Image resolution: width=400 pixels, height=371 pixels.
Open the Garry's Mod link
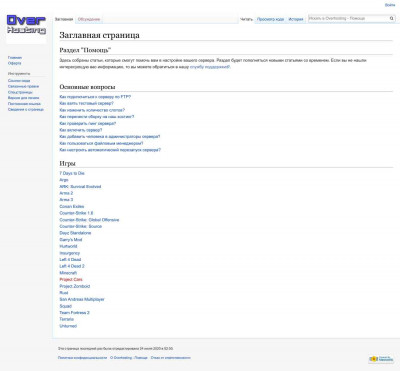(71, 240)
